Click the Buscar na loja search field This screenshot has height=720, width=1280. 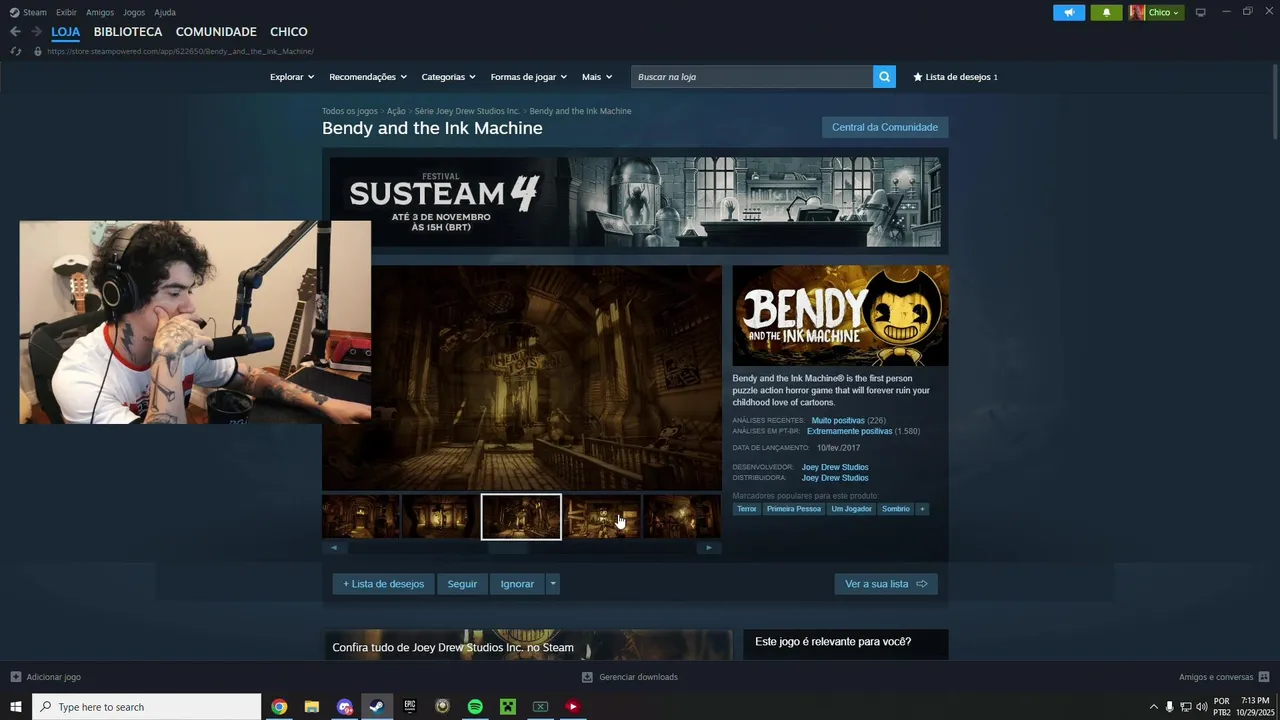pyautogui.click(x=752, y=77)
